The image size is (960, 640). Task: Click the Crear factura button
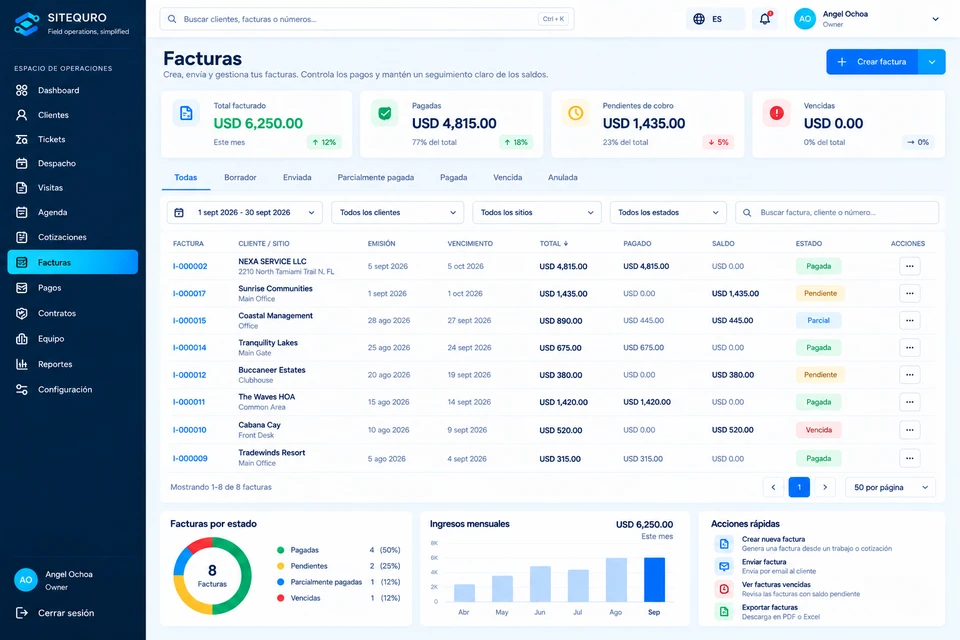872,62
